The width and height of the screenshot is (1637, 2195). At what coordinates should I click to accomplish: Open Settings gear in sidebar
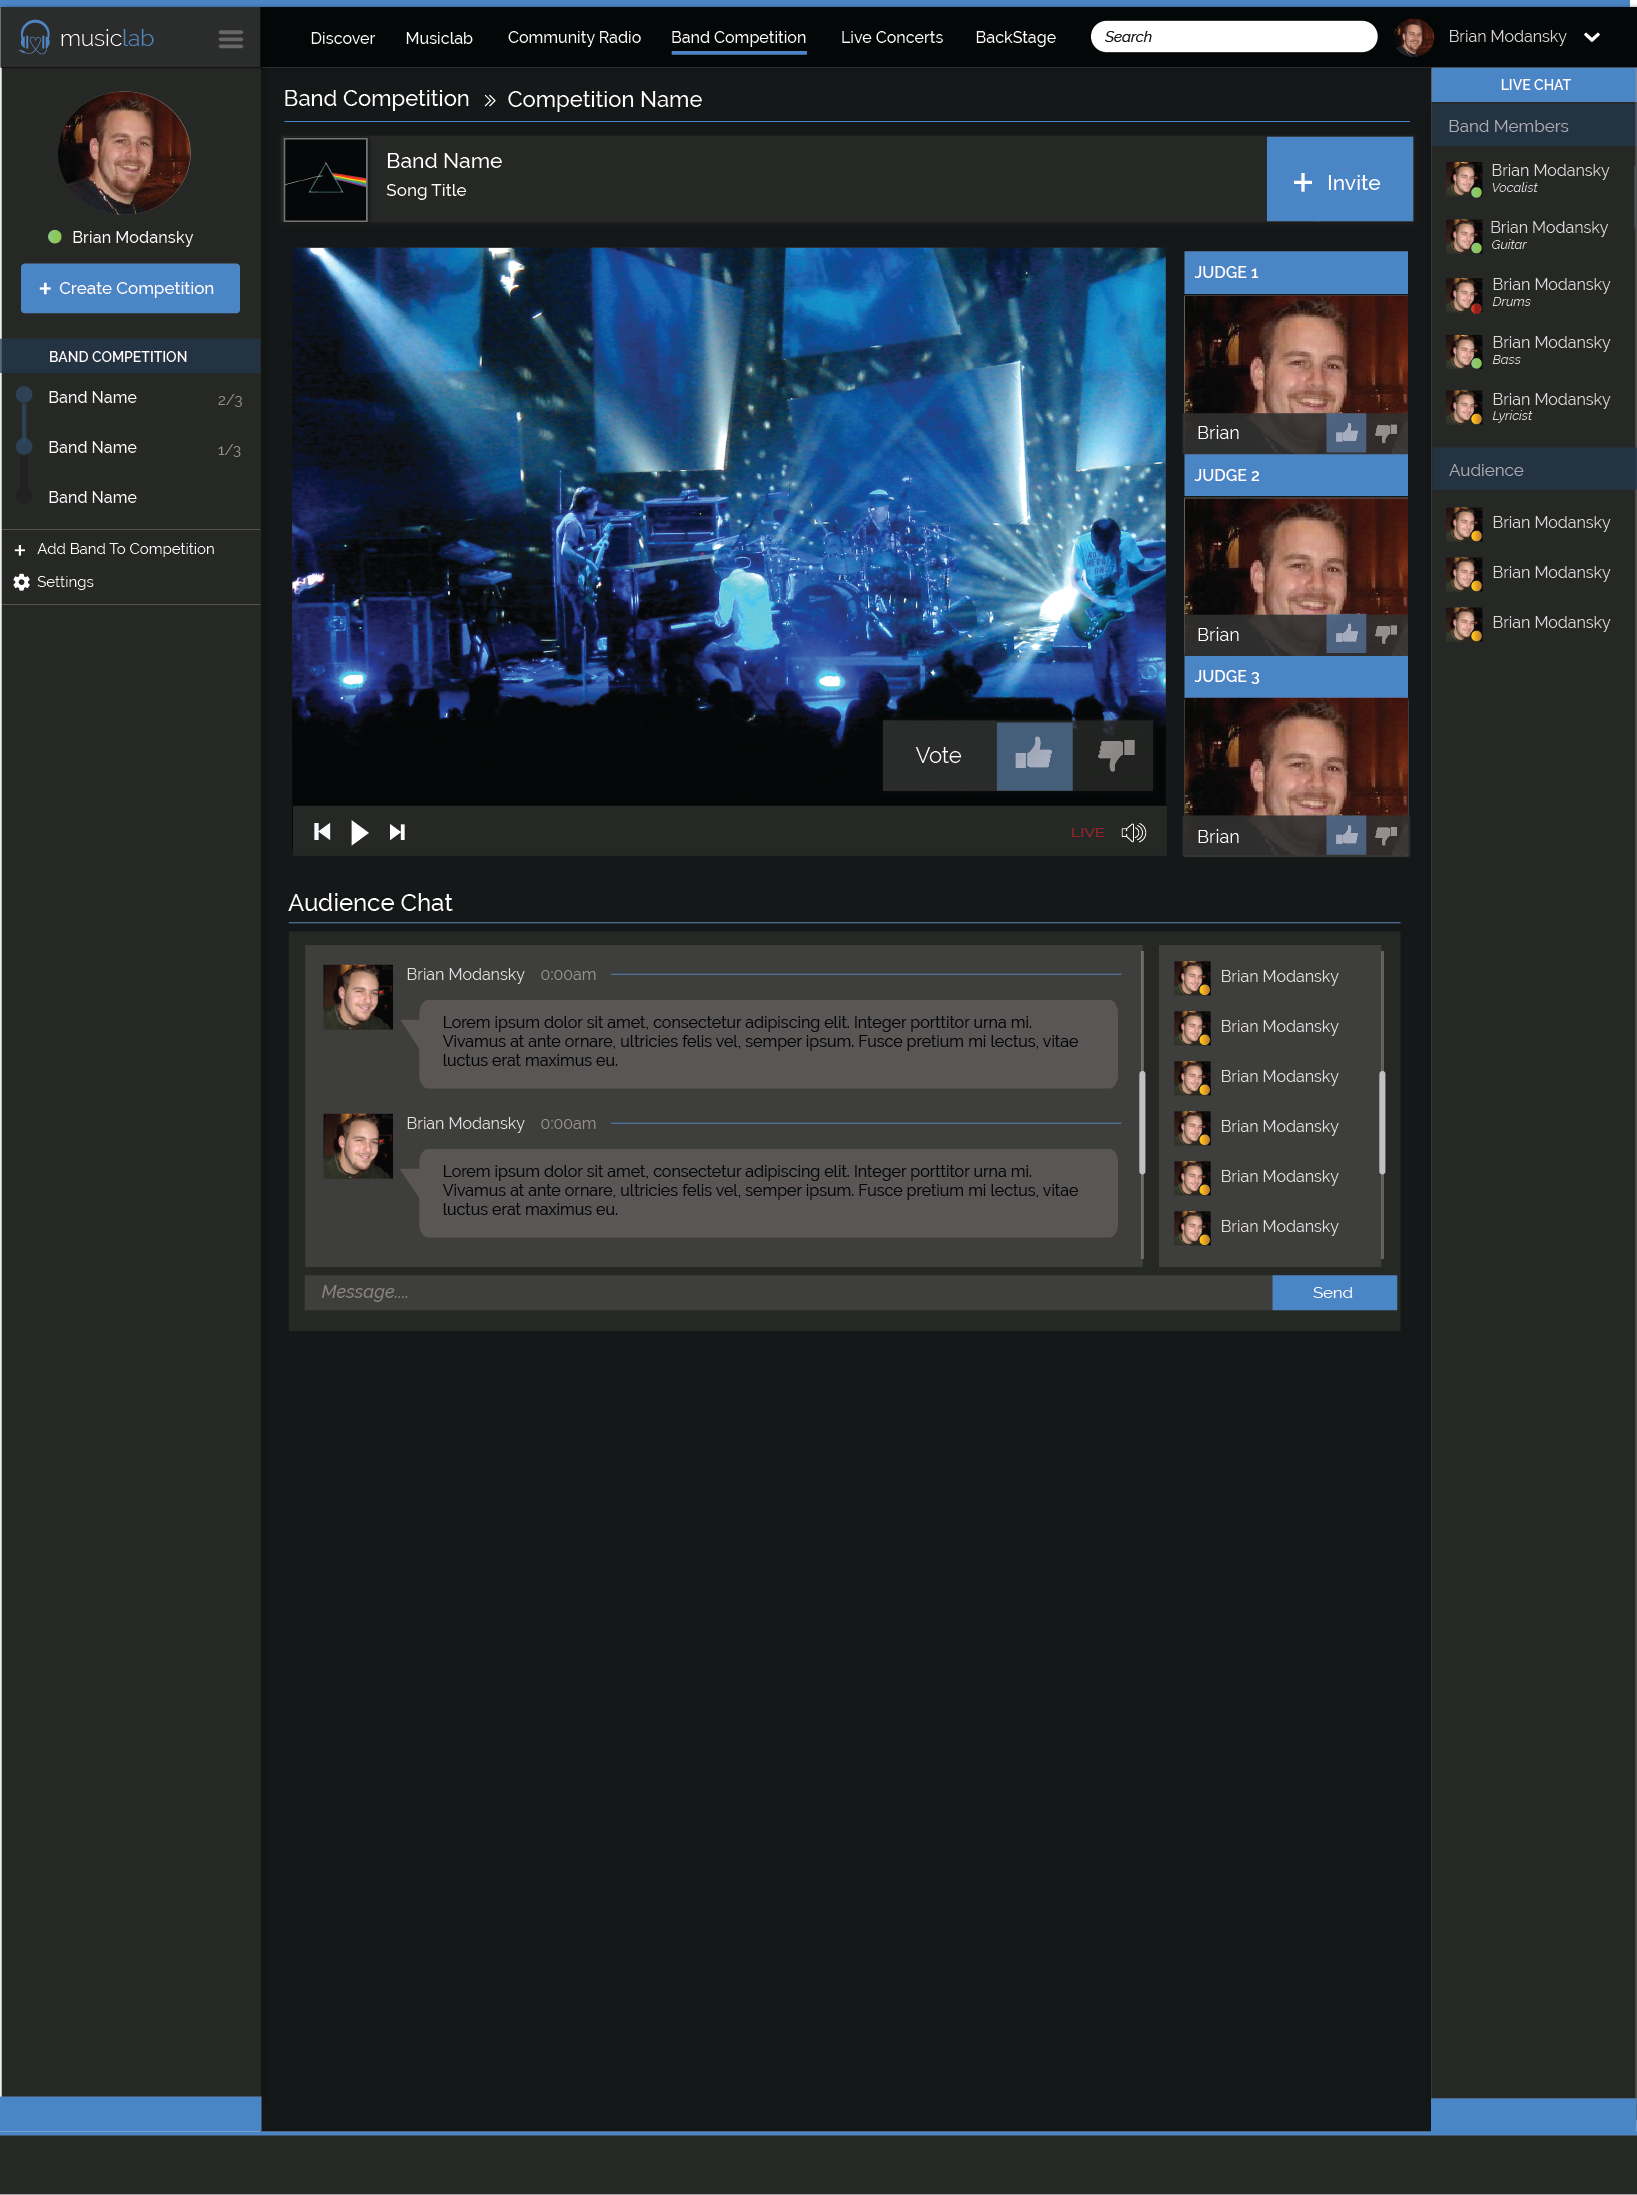click(x=21, y=582)
